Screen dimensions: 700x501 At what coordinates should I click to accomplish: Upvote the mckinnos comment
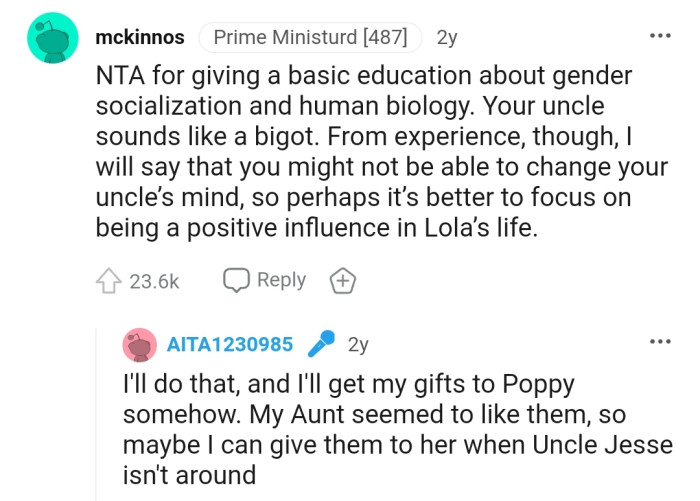tap(109, 281)
